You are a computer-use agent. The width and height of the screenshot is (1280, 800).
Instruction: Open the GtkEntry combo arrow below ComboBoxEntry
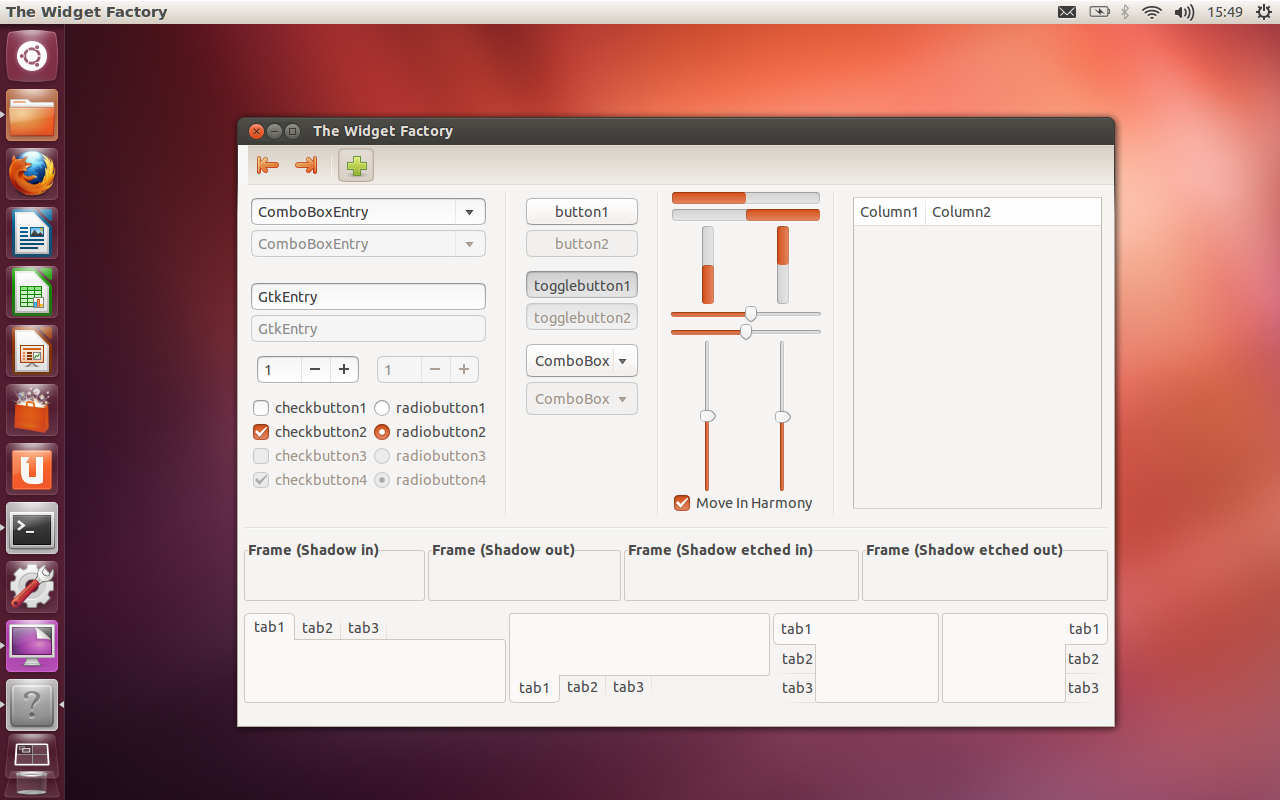[x=469, y=243]
